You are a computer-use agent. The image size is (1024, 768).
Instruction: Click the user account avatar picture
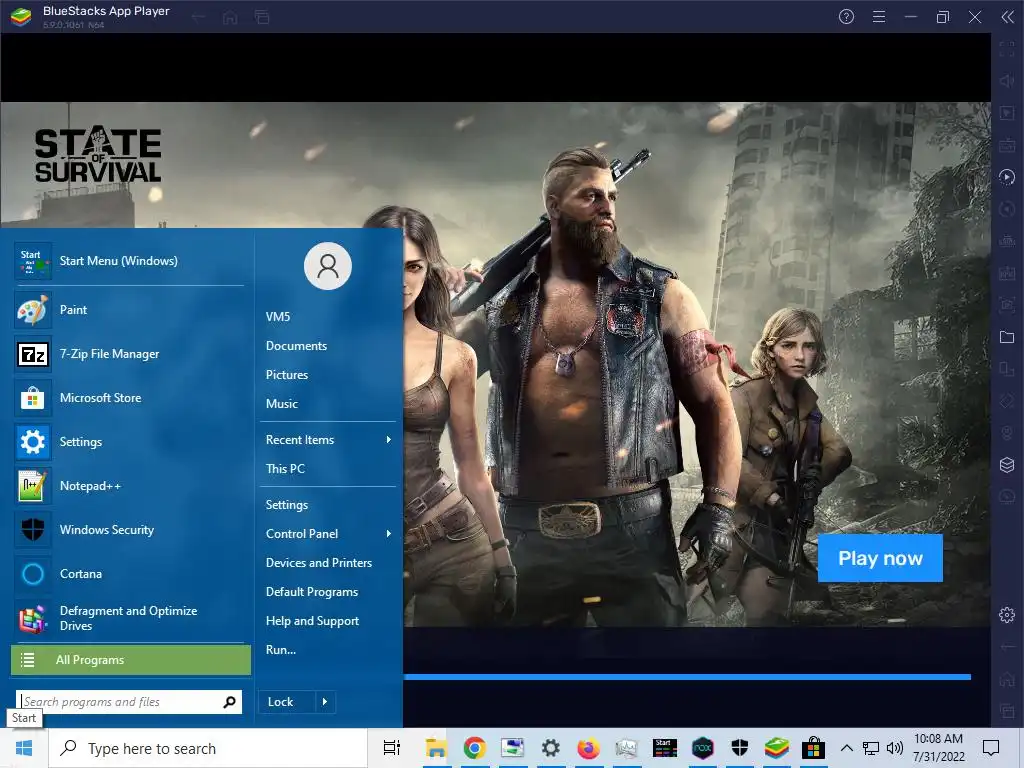[328, 266]
